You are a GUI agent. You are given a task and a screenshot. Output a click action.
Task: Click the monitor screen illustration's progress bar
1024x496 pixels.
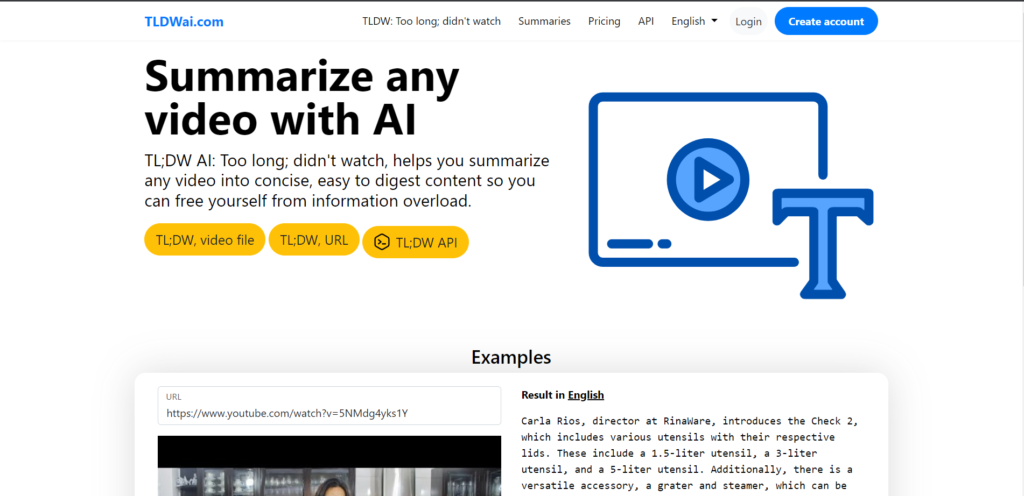tap(638, 243)
